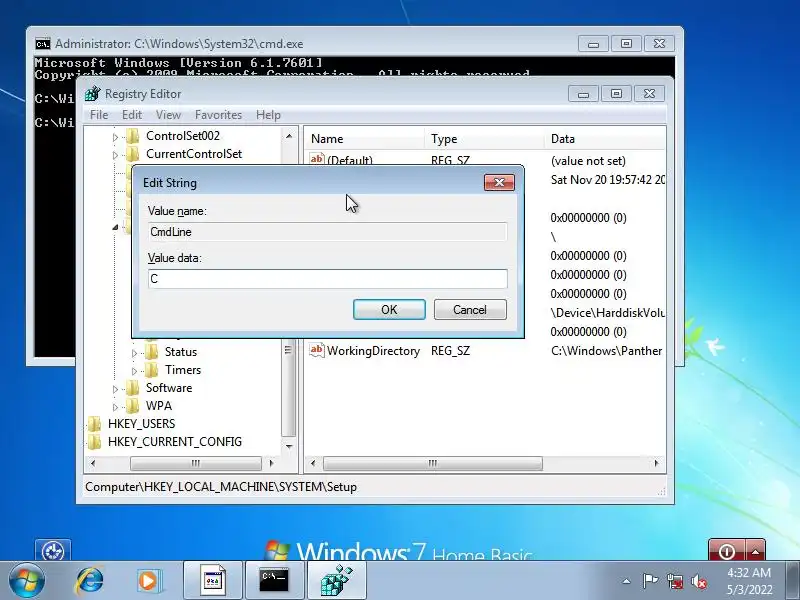The width and height of the screenshot is (800, 600).
Task: Show hidden tray icons arrow
Action: coord(627,581)
